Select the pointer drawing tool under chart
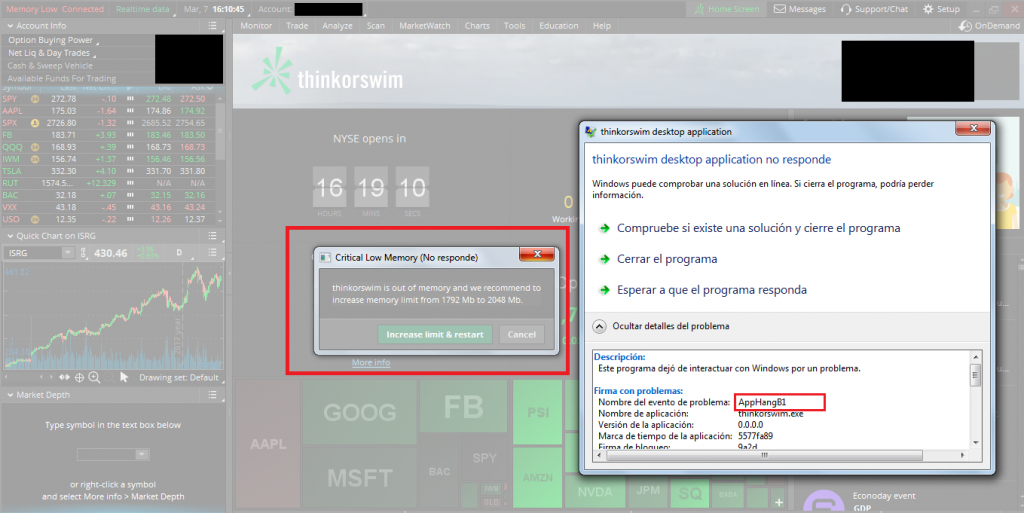The height and width of the screenshot is (513, 1024). (x=124, y=377)
